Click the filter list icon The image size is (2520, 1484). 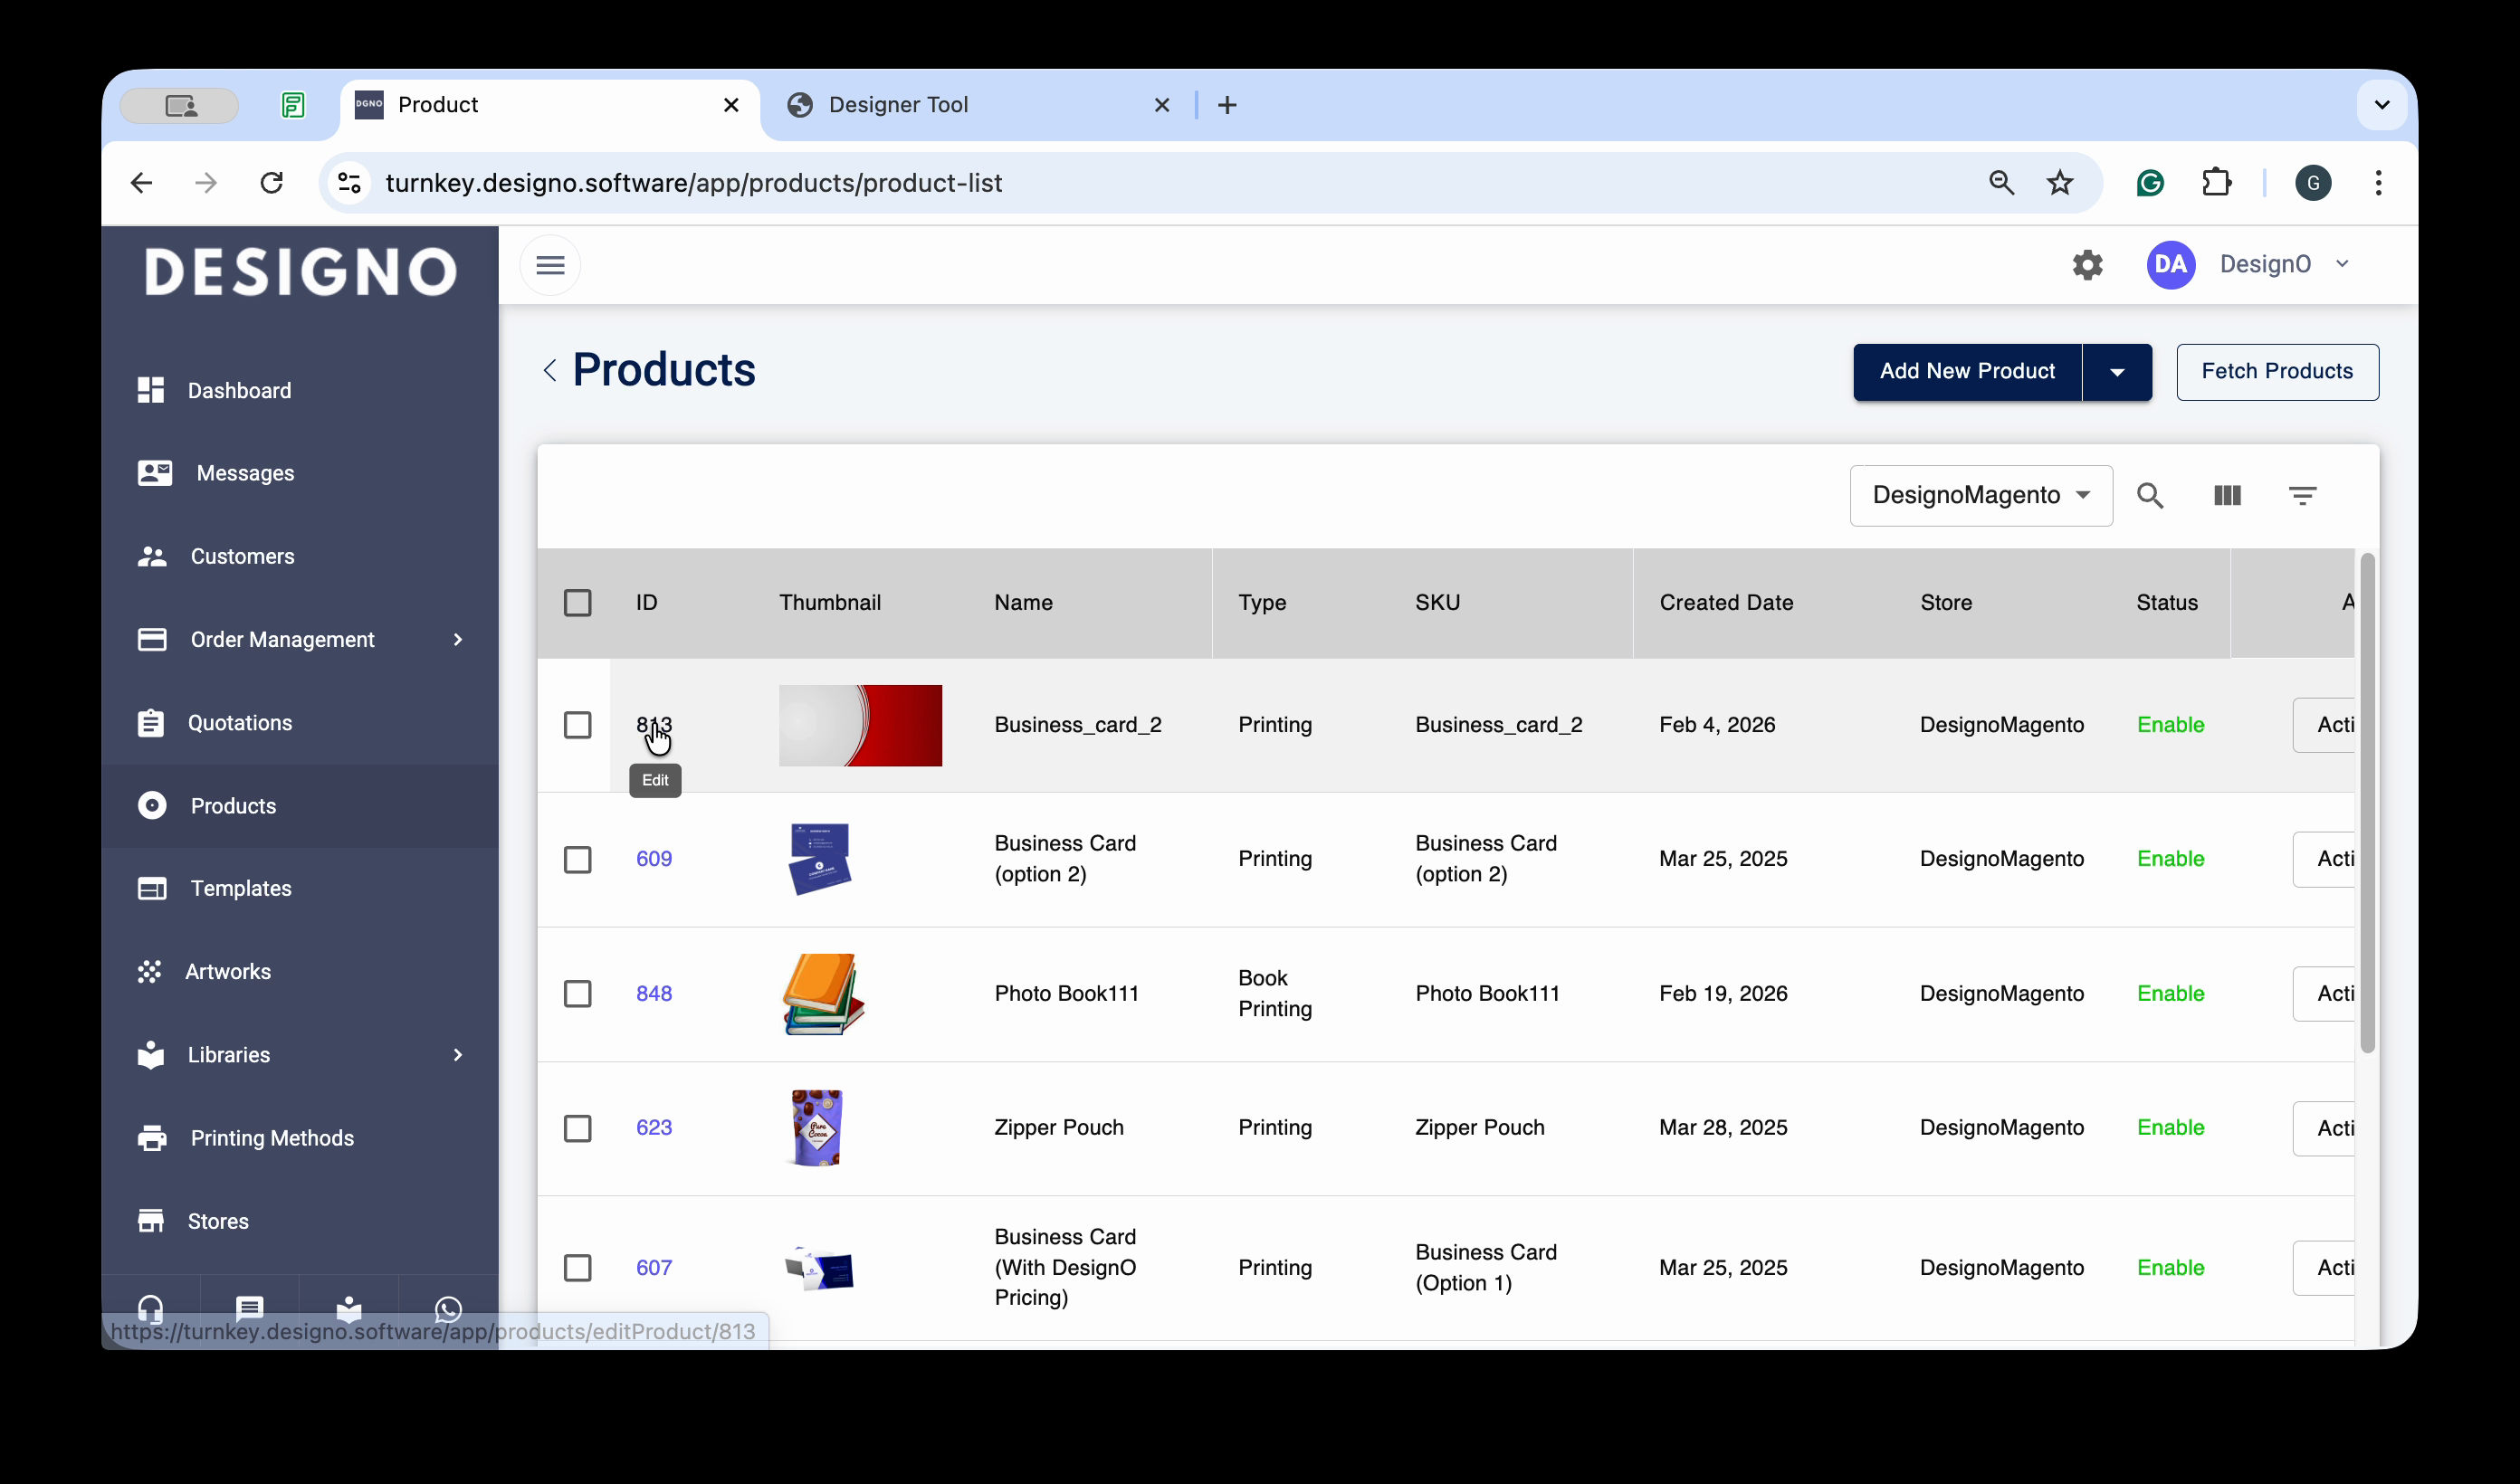click(2302, 495)
